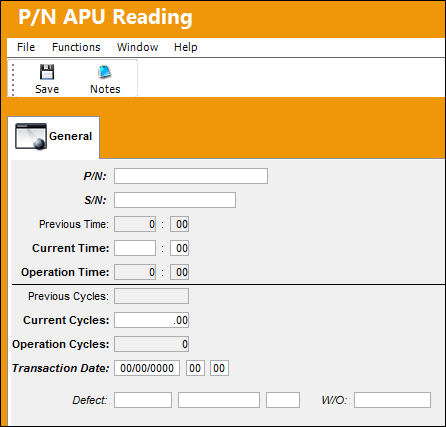
Task: Focus the W/O input field
Action: click(x=393, y=400)
